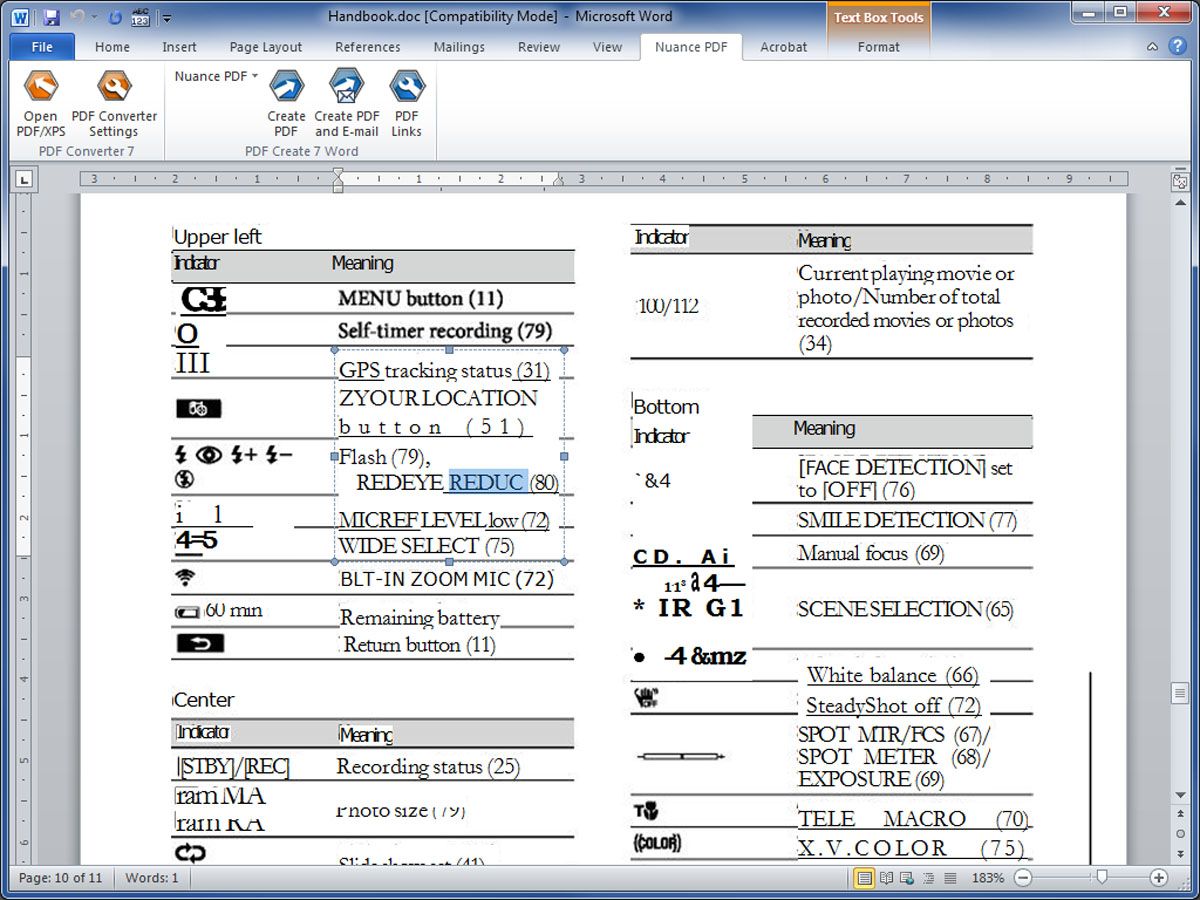Click the Remaining battery text

tap(420, 618)
